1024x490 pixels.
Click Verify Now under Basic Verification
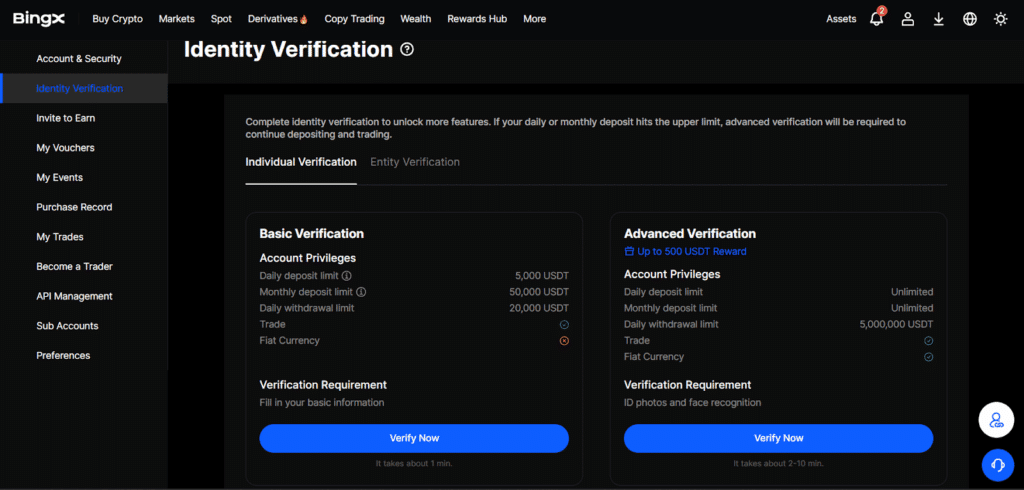pos(414,438)
